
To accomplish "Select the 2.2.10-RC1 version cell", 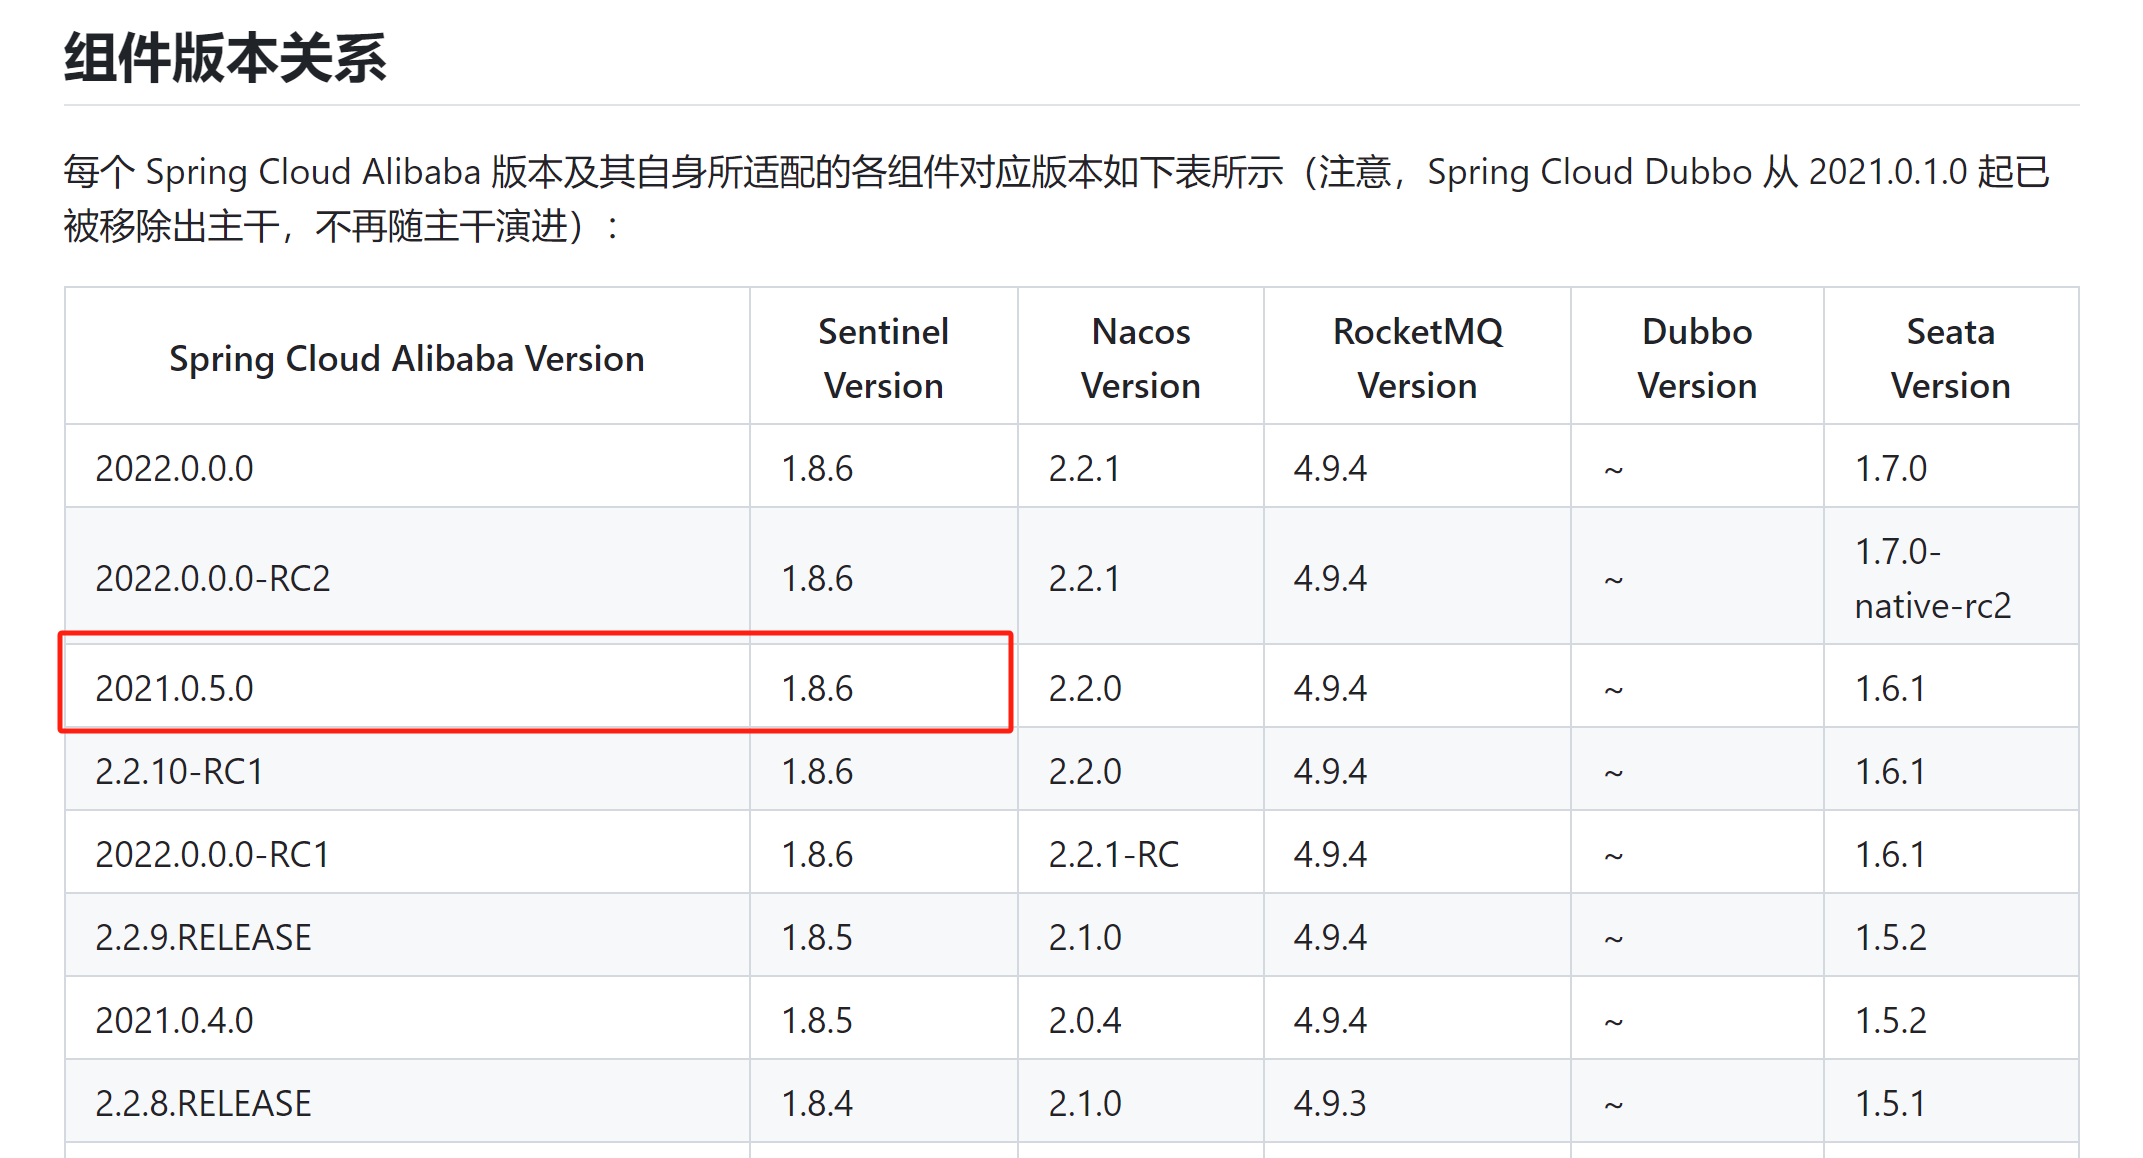I will point(407,770).
